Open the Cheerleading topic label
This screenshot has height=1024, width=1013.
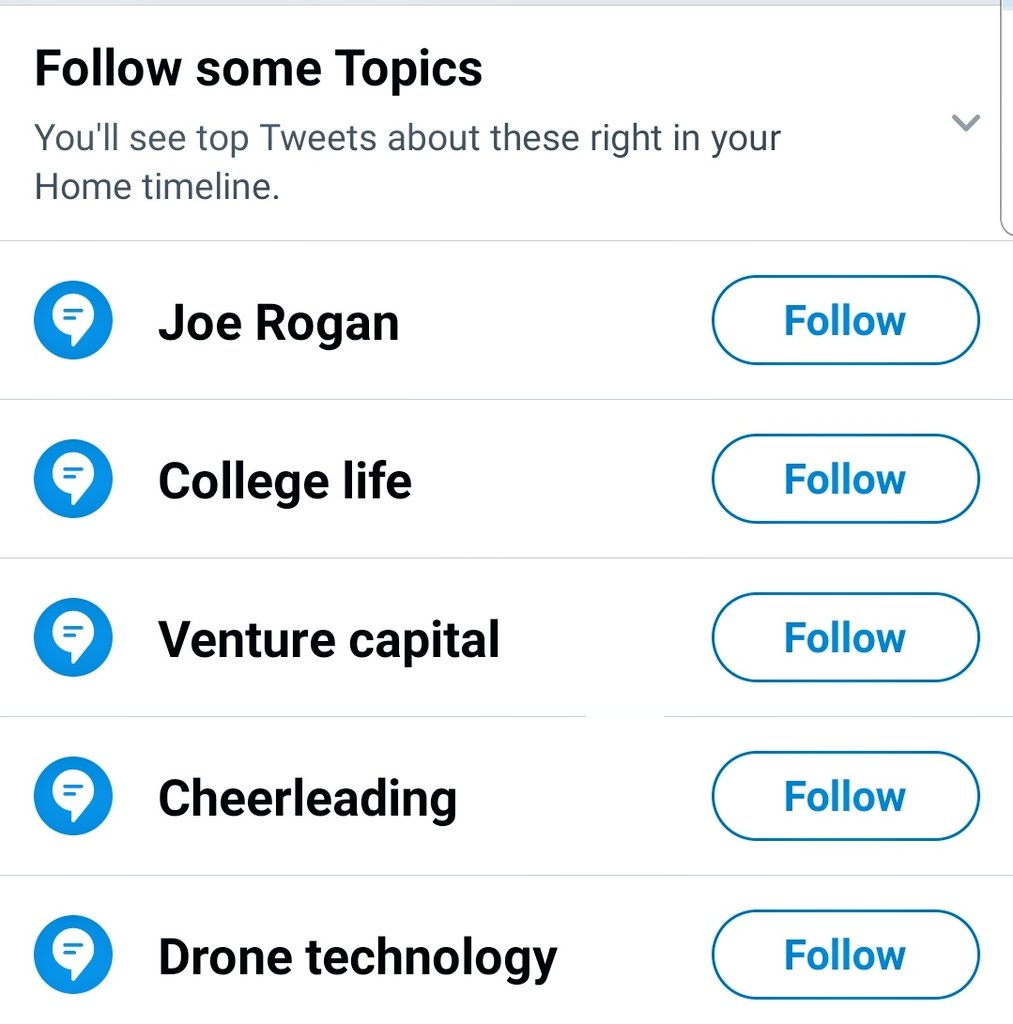pos(307,798)
